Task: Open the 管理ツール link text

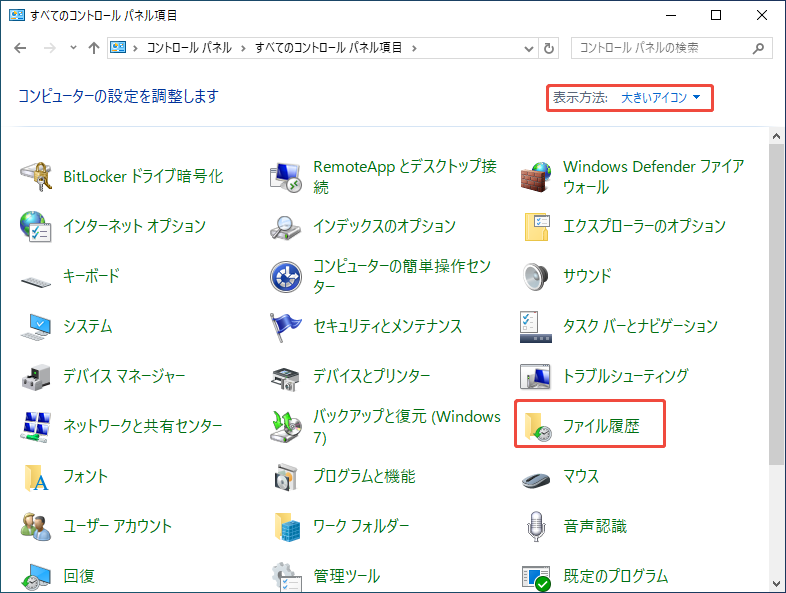Action: coord(346,576)
